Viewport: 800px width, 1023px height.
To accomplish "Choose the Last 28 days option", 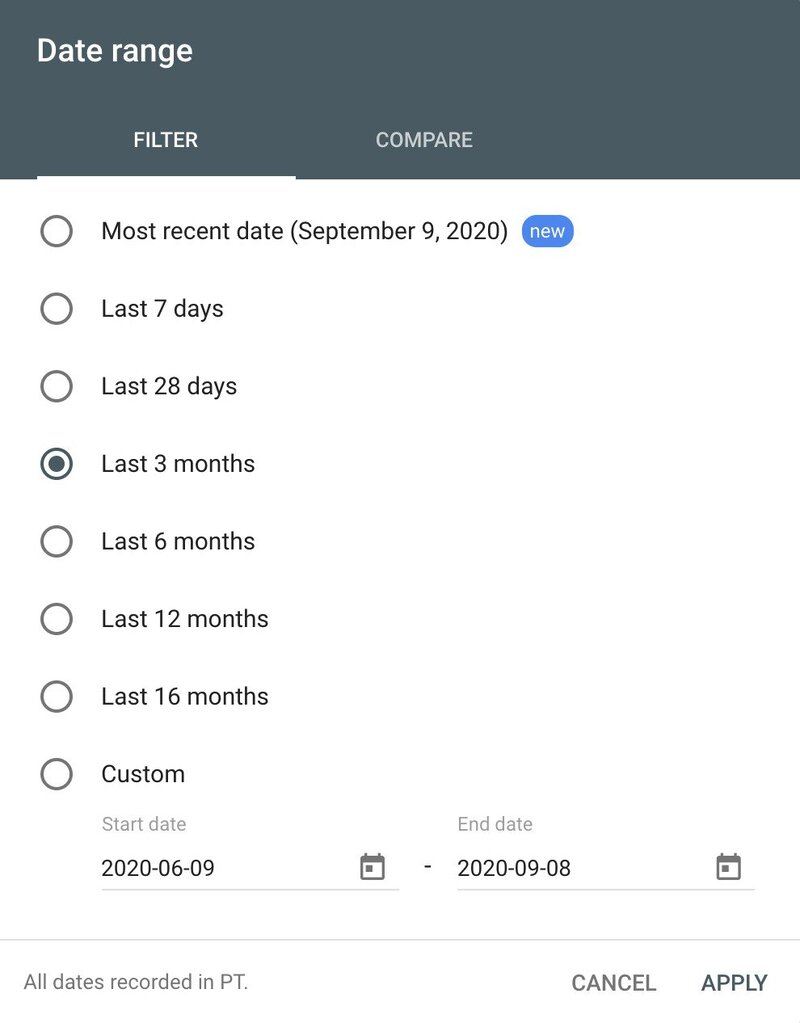I will click(57, 386).
